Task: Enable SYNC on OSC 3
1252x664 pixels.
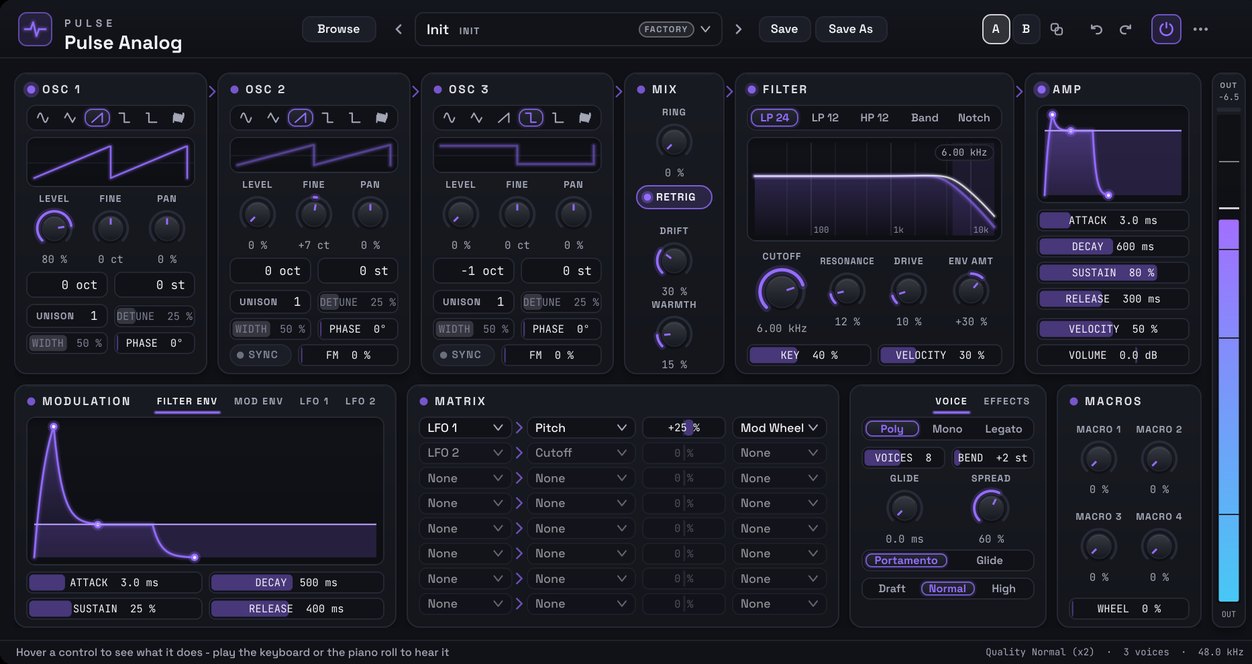Action: point(464,355)
